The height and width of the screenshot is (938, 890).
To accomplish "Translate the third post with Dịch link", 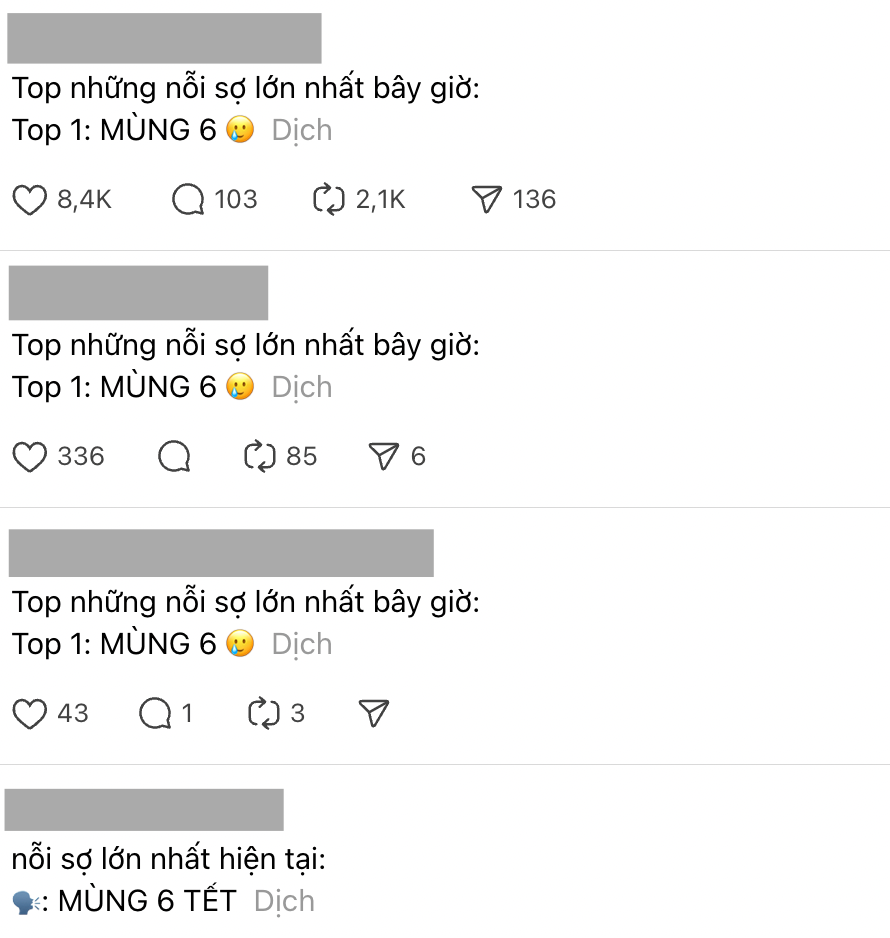I will [x=302, y=644].
